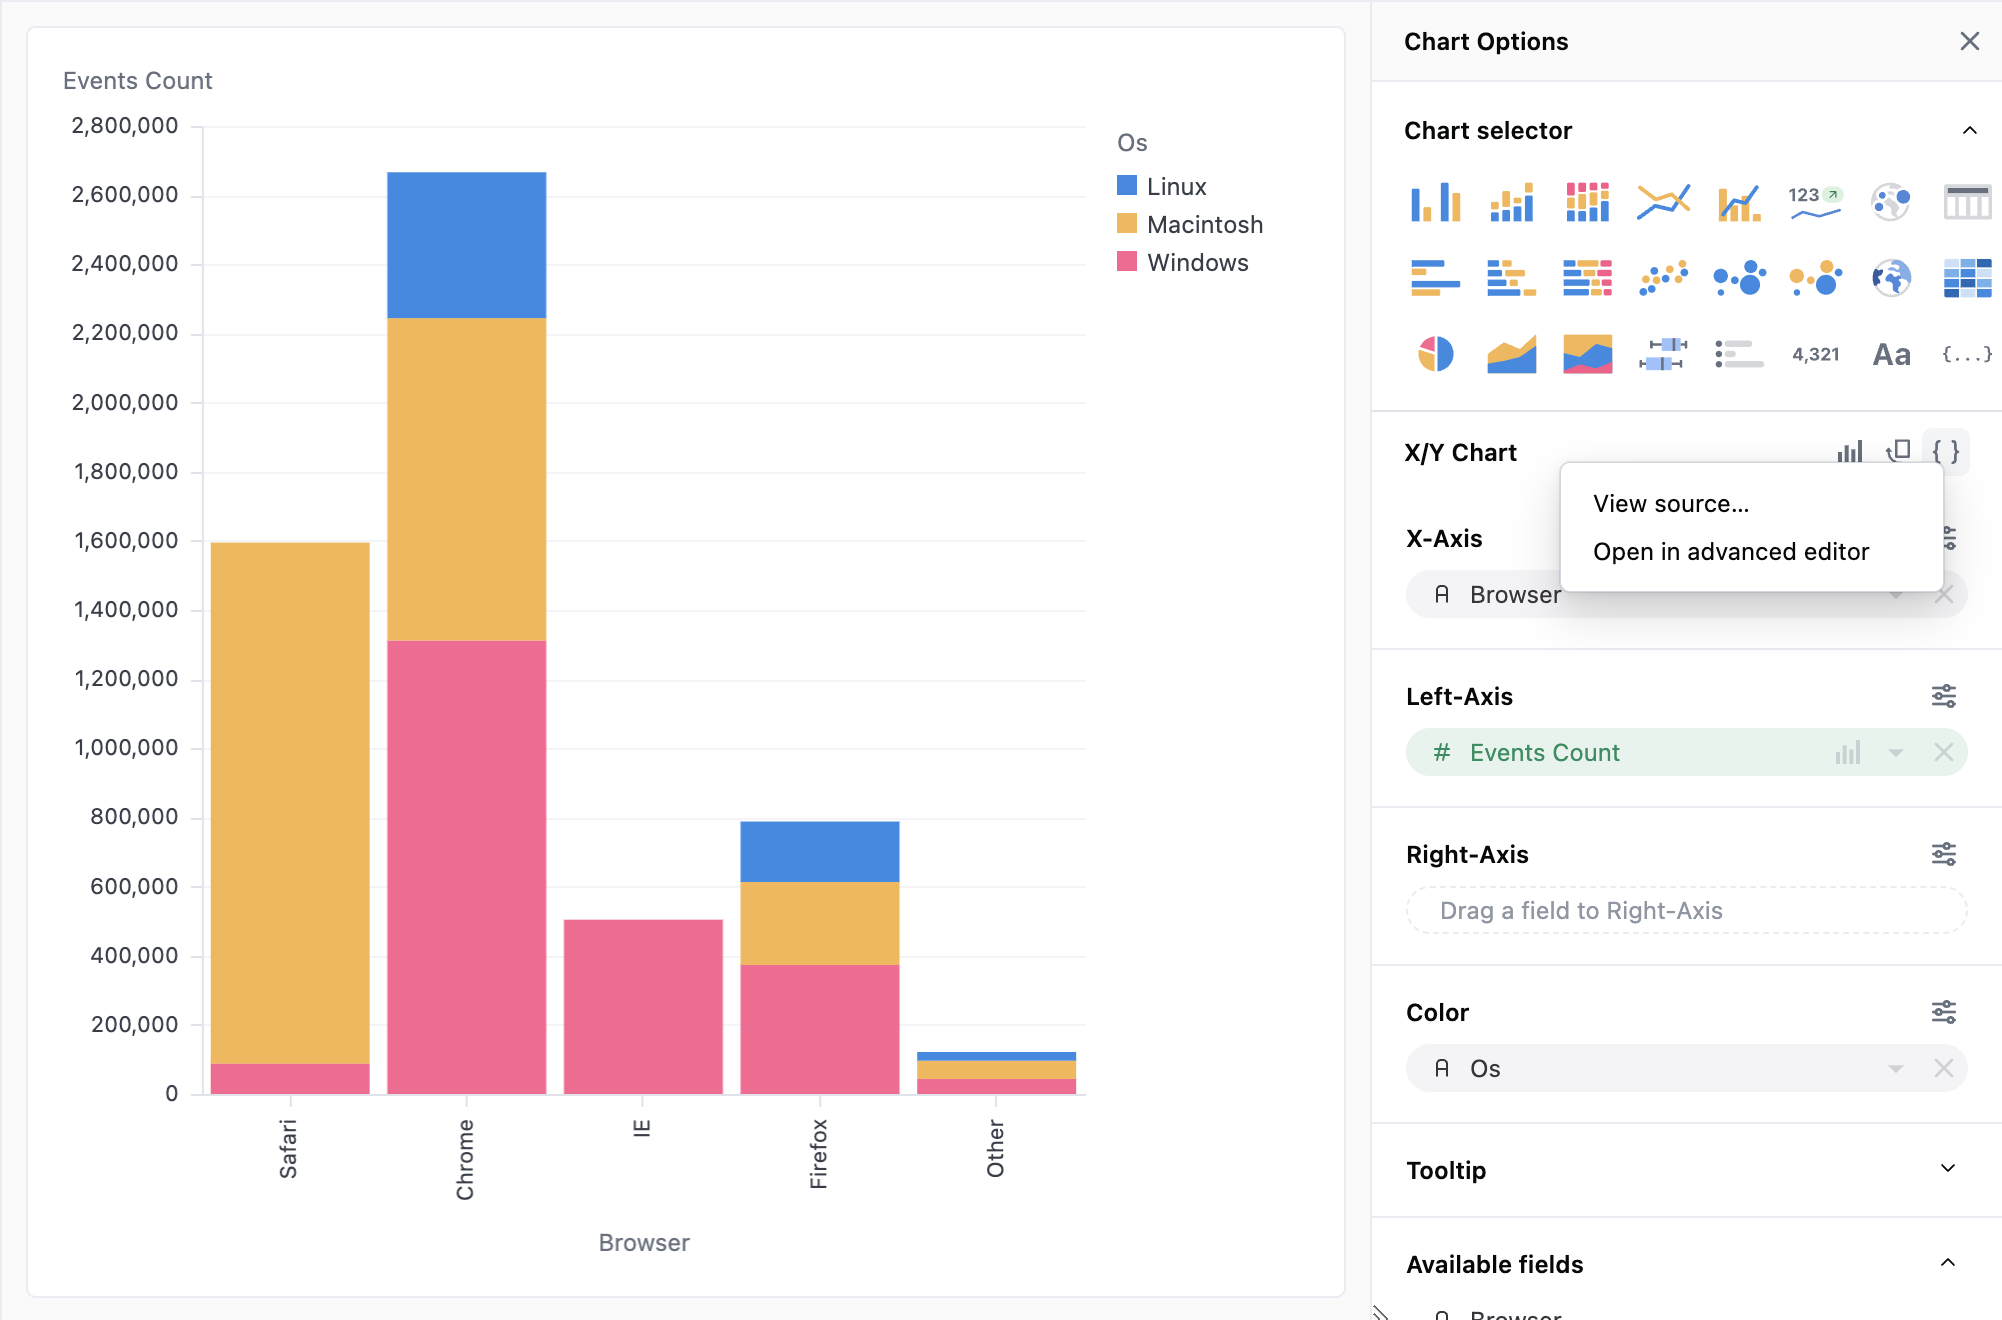This screenshot has height=1320, width=2002.
Task: Click the Other axis label
Action: click(995, 1149)
